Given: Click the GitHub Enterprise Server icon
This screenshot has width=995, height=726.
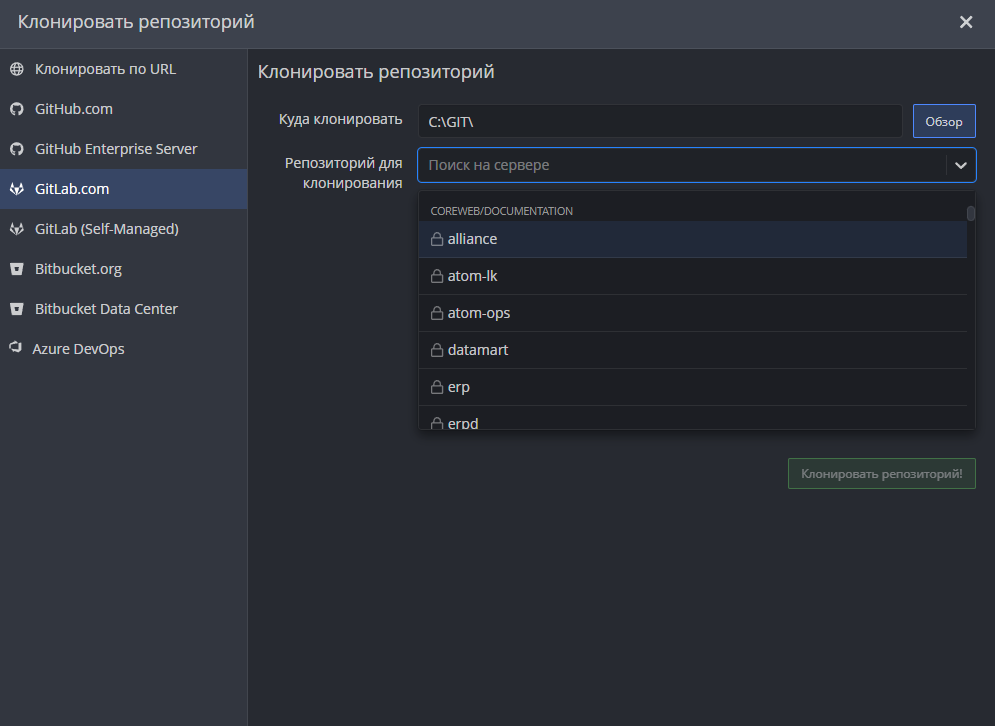Looking at the screenshot, I should tap(15, 148).
